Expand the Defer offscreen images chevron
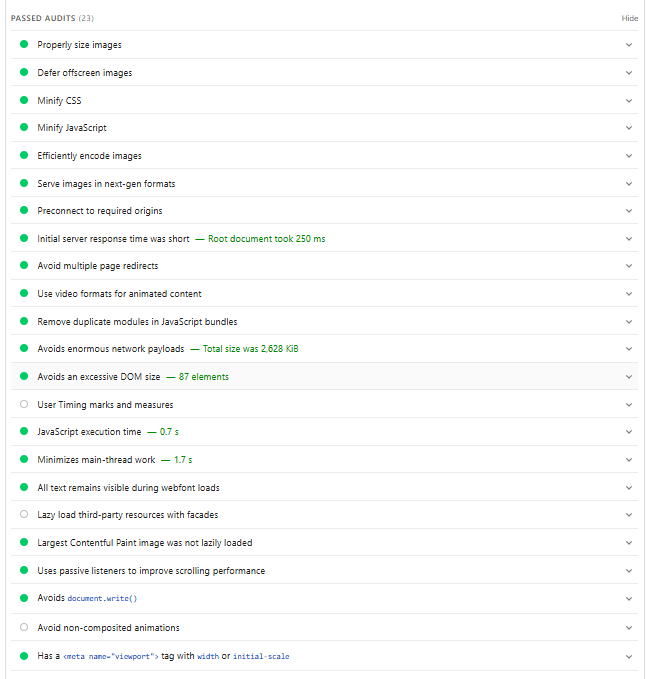 (x=629, y=73)
